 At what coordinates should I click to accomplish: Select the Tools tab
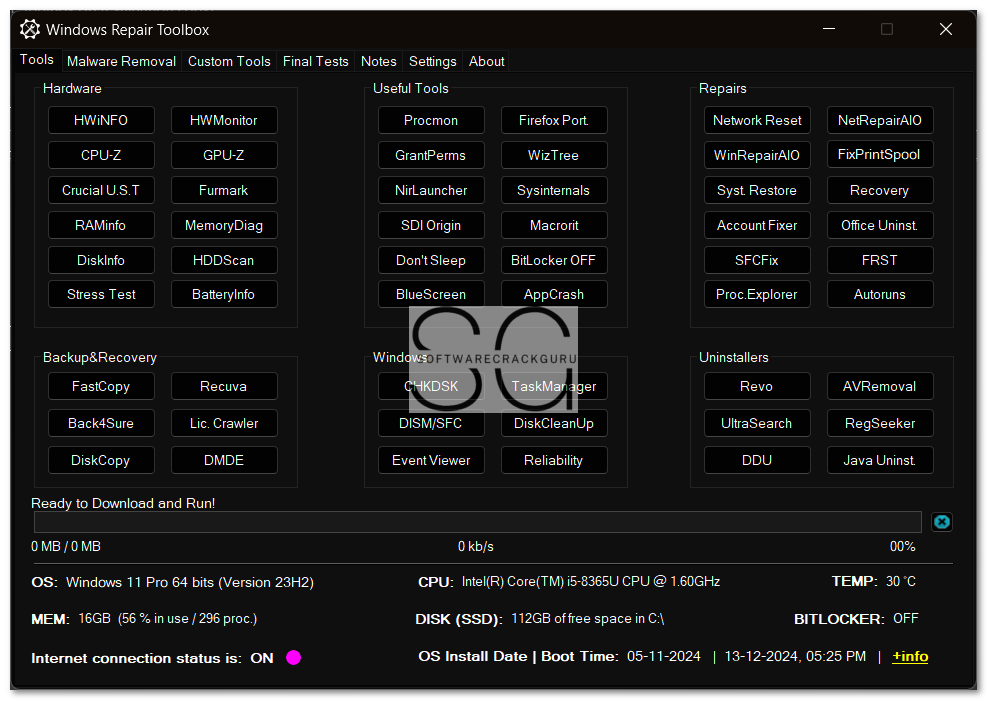click(37, 59)
